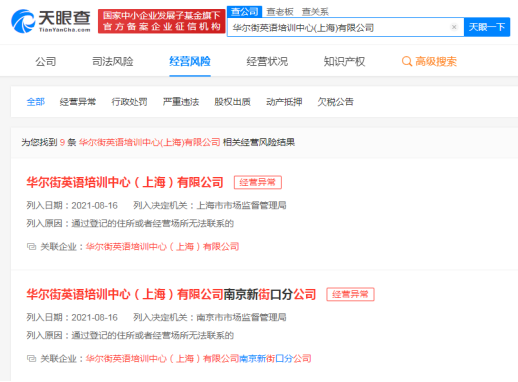Open the 南京新街口分公司 result title
This screenshot has height=382, width=518.
(171, 294)
